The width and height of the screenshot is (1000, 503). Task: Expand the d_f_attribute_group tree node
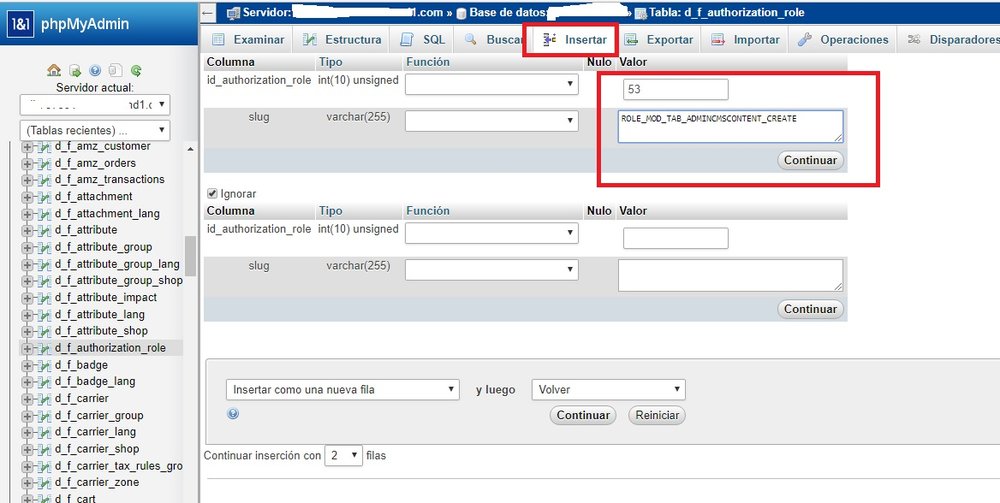(27, 247)
